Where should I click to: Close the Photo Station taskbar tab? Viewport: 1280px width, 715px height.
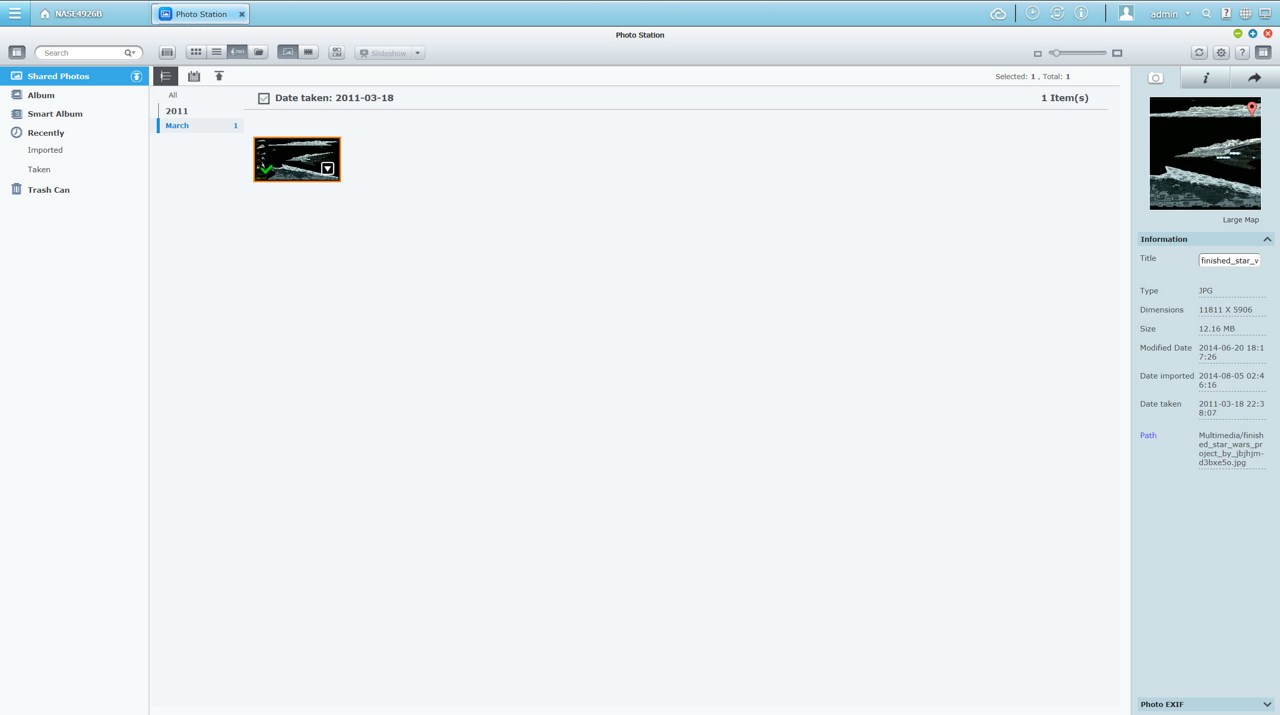click(x=242, y=14)
